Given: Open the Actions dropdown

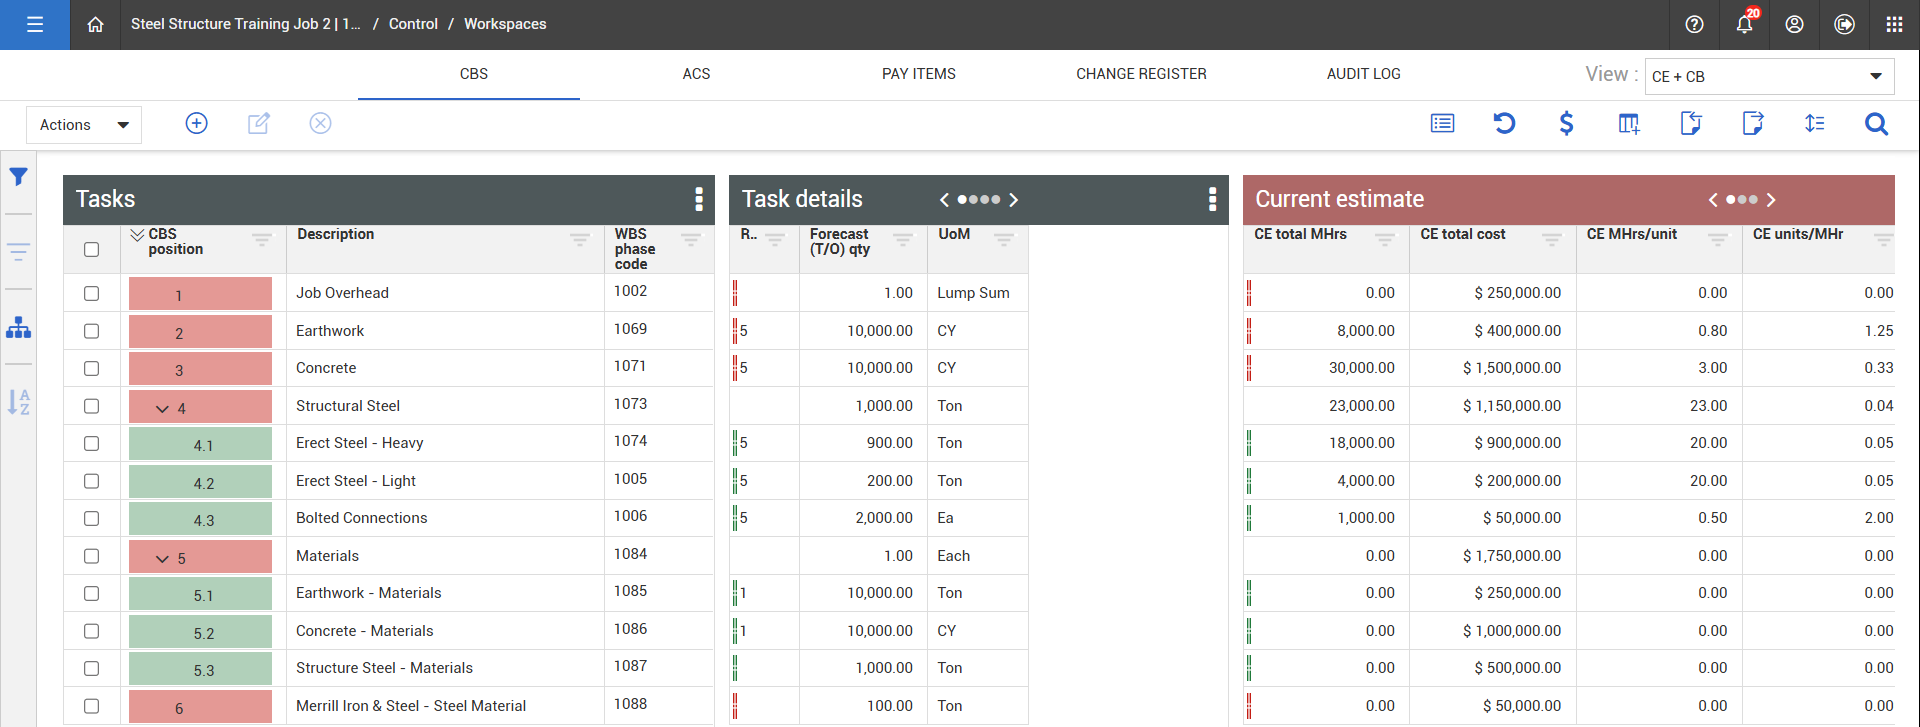Looking at the screenshot, I should pos(84,125).
